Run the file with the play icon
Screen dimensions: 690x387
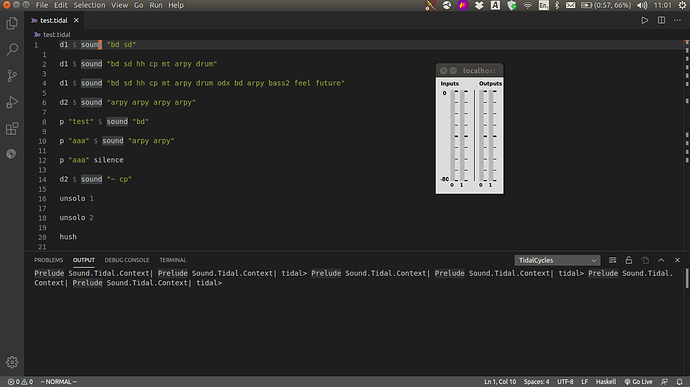pos(644,20)
